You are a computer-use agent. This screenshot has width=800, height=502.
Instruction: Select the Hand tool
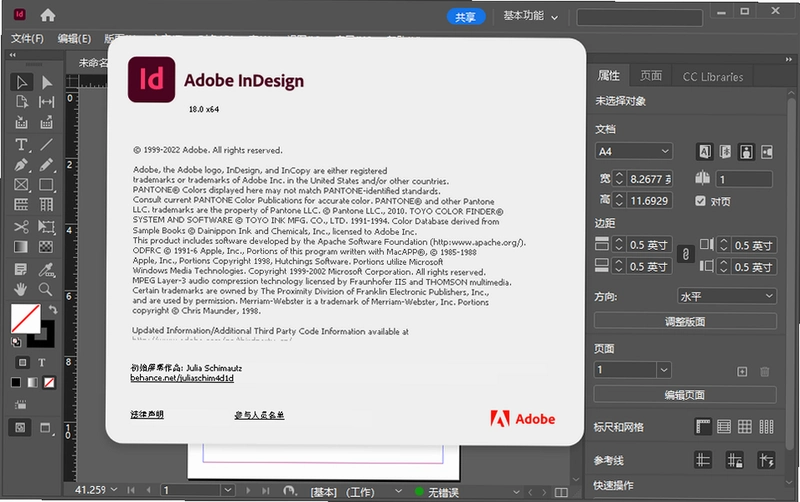coord(21,289)
